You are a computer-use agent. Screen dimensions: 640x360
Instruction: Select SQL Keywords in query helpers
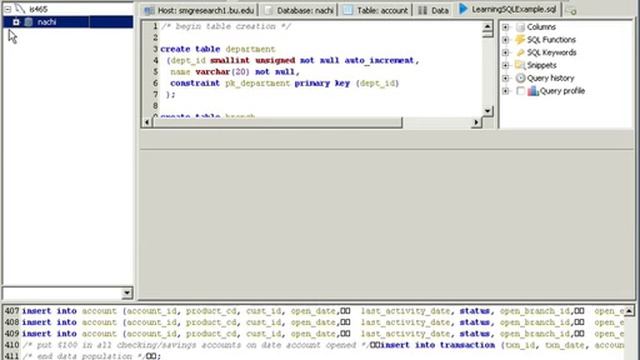551,53
